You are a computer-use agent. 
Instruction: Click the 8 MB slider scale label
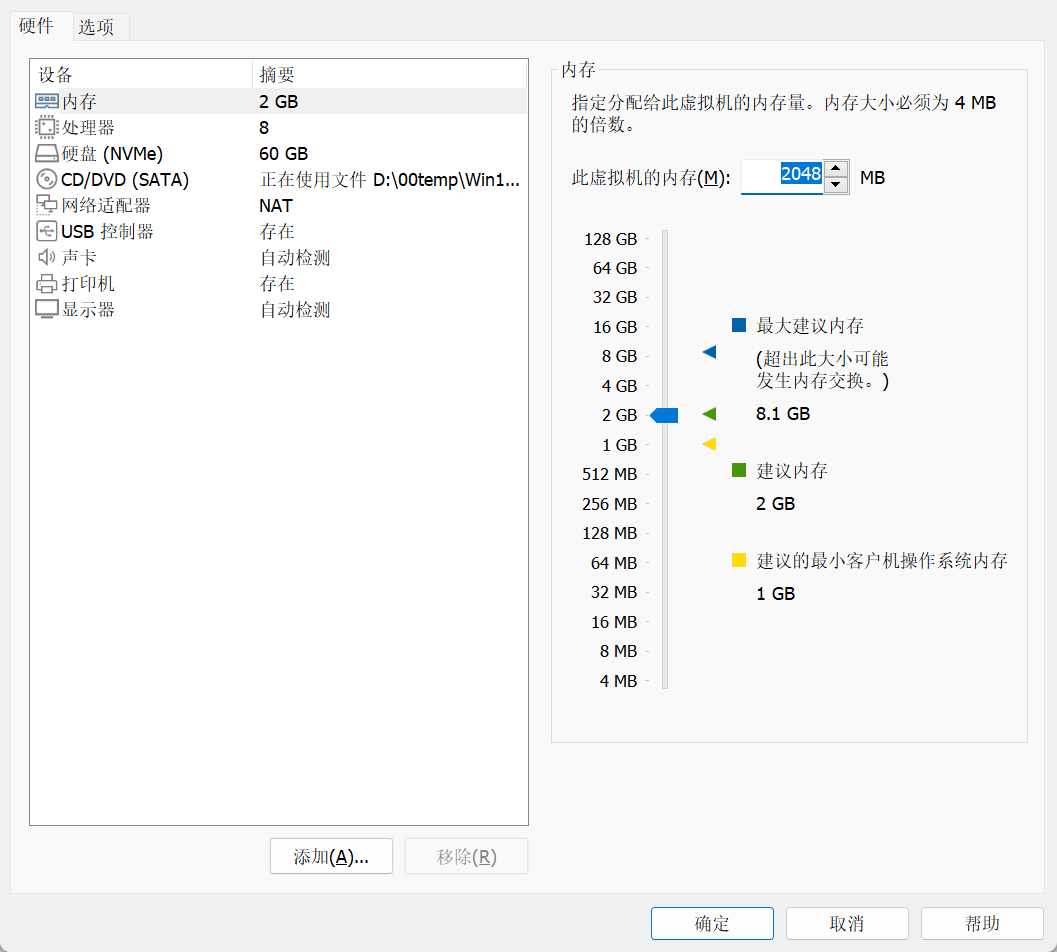pos(618,651)
